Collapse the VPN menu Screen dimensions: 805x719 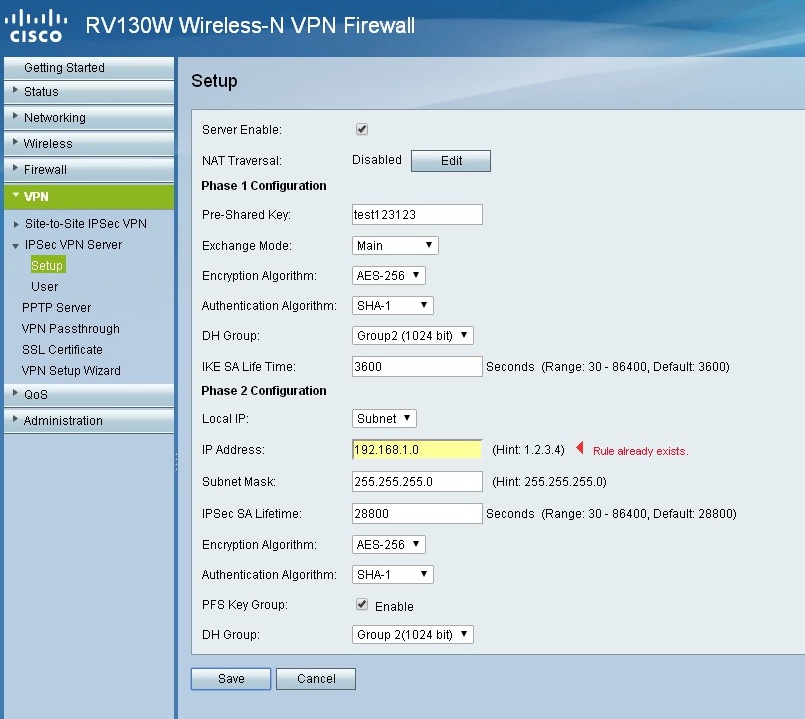[89, 197]
